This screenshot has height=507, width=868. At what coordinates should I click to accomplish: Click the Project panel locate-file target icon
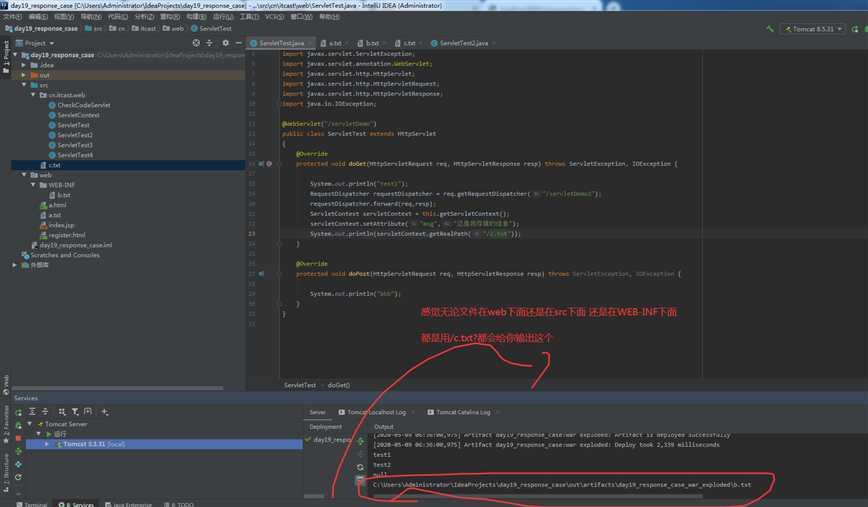click(x=196, y=43)
